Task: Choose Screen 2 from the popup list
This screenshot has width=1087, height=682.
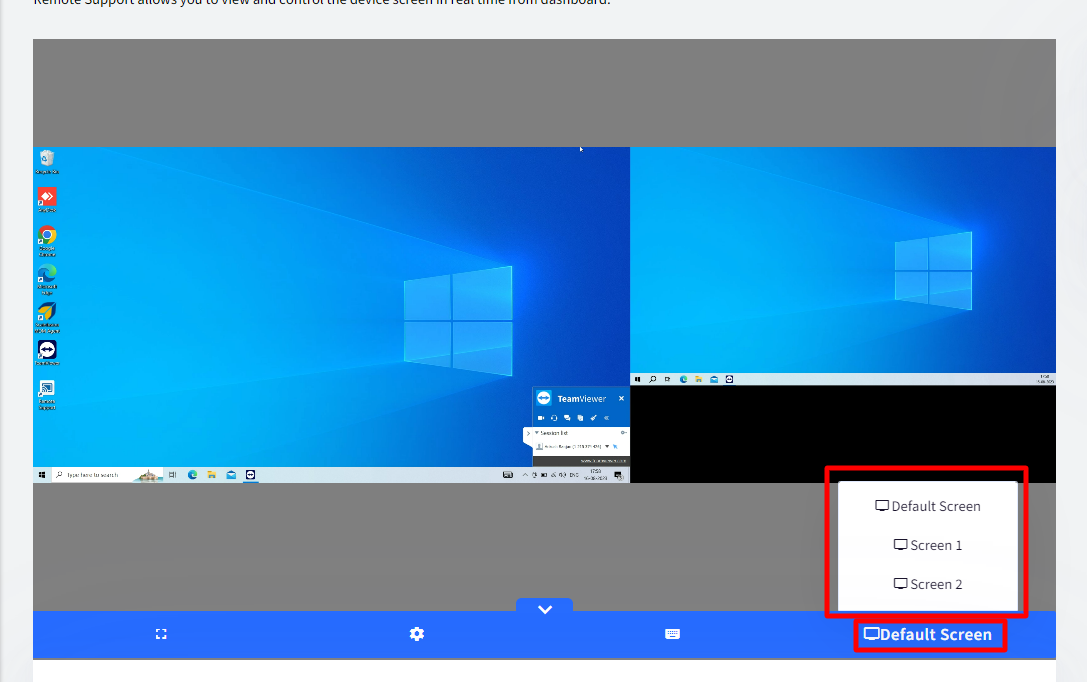Action: [x=928, y=584]
